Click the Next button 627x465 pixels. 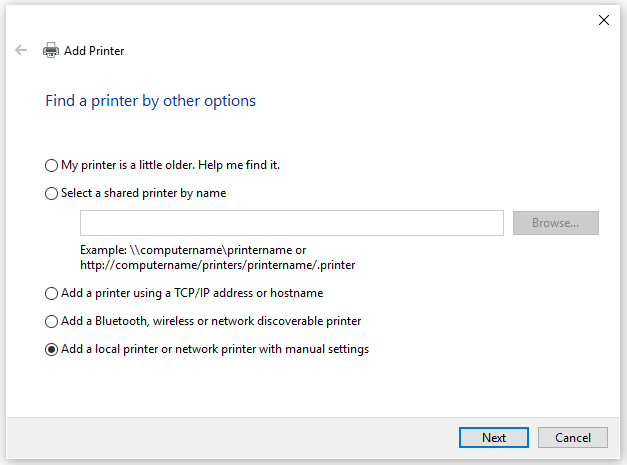493,437
